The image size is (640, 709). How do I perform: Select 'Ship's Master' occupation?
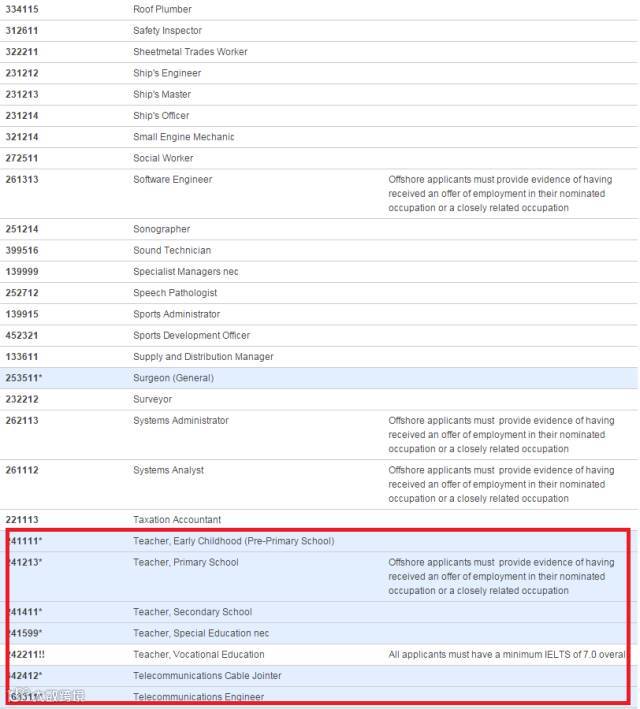click(161, 94)
